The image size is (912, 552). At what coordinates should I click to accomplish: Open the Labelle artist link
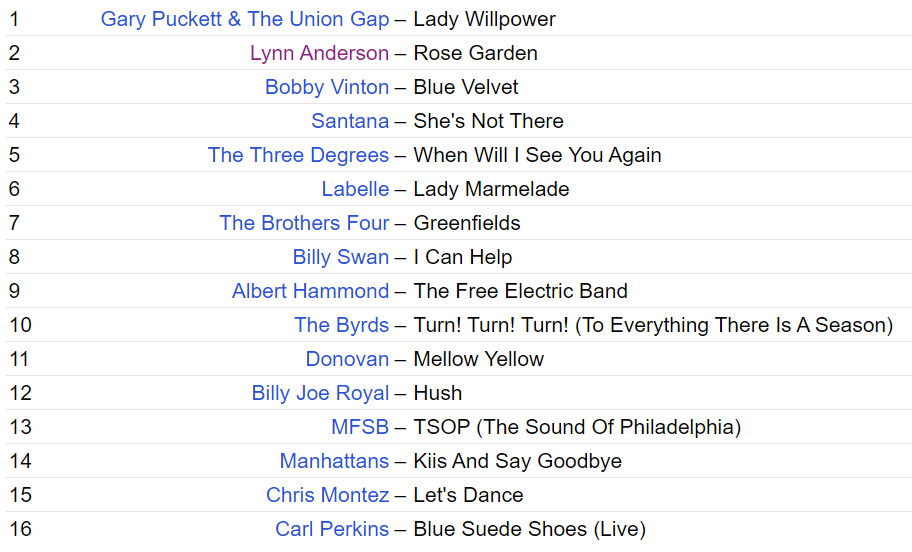(355, 189)
